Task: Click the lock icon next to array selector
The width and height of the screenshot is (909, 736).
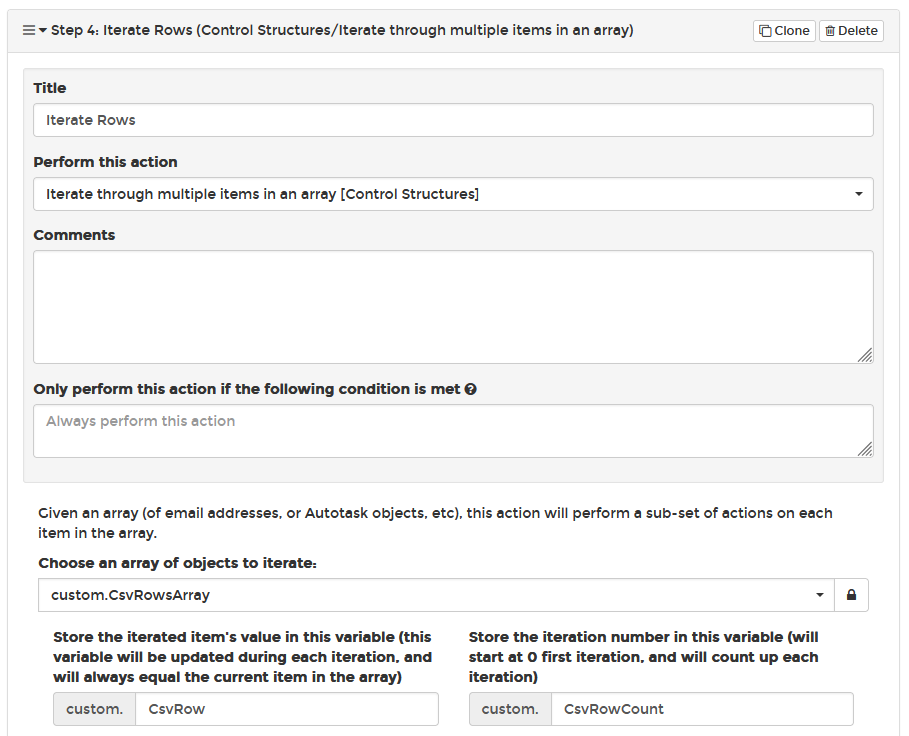Action: [851, 595]
